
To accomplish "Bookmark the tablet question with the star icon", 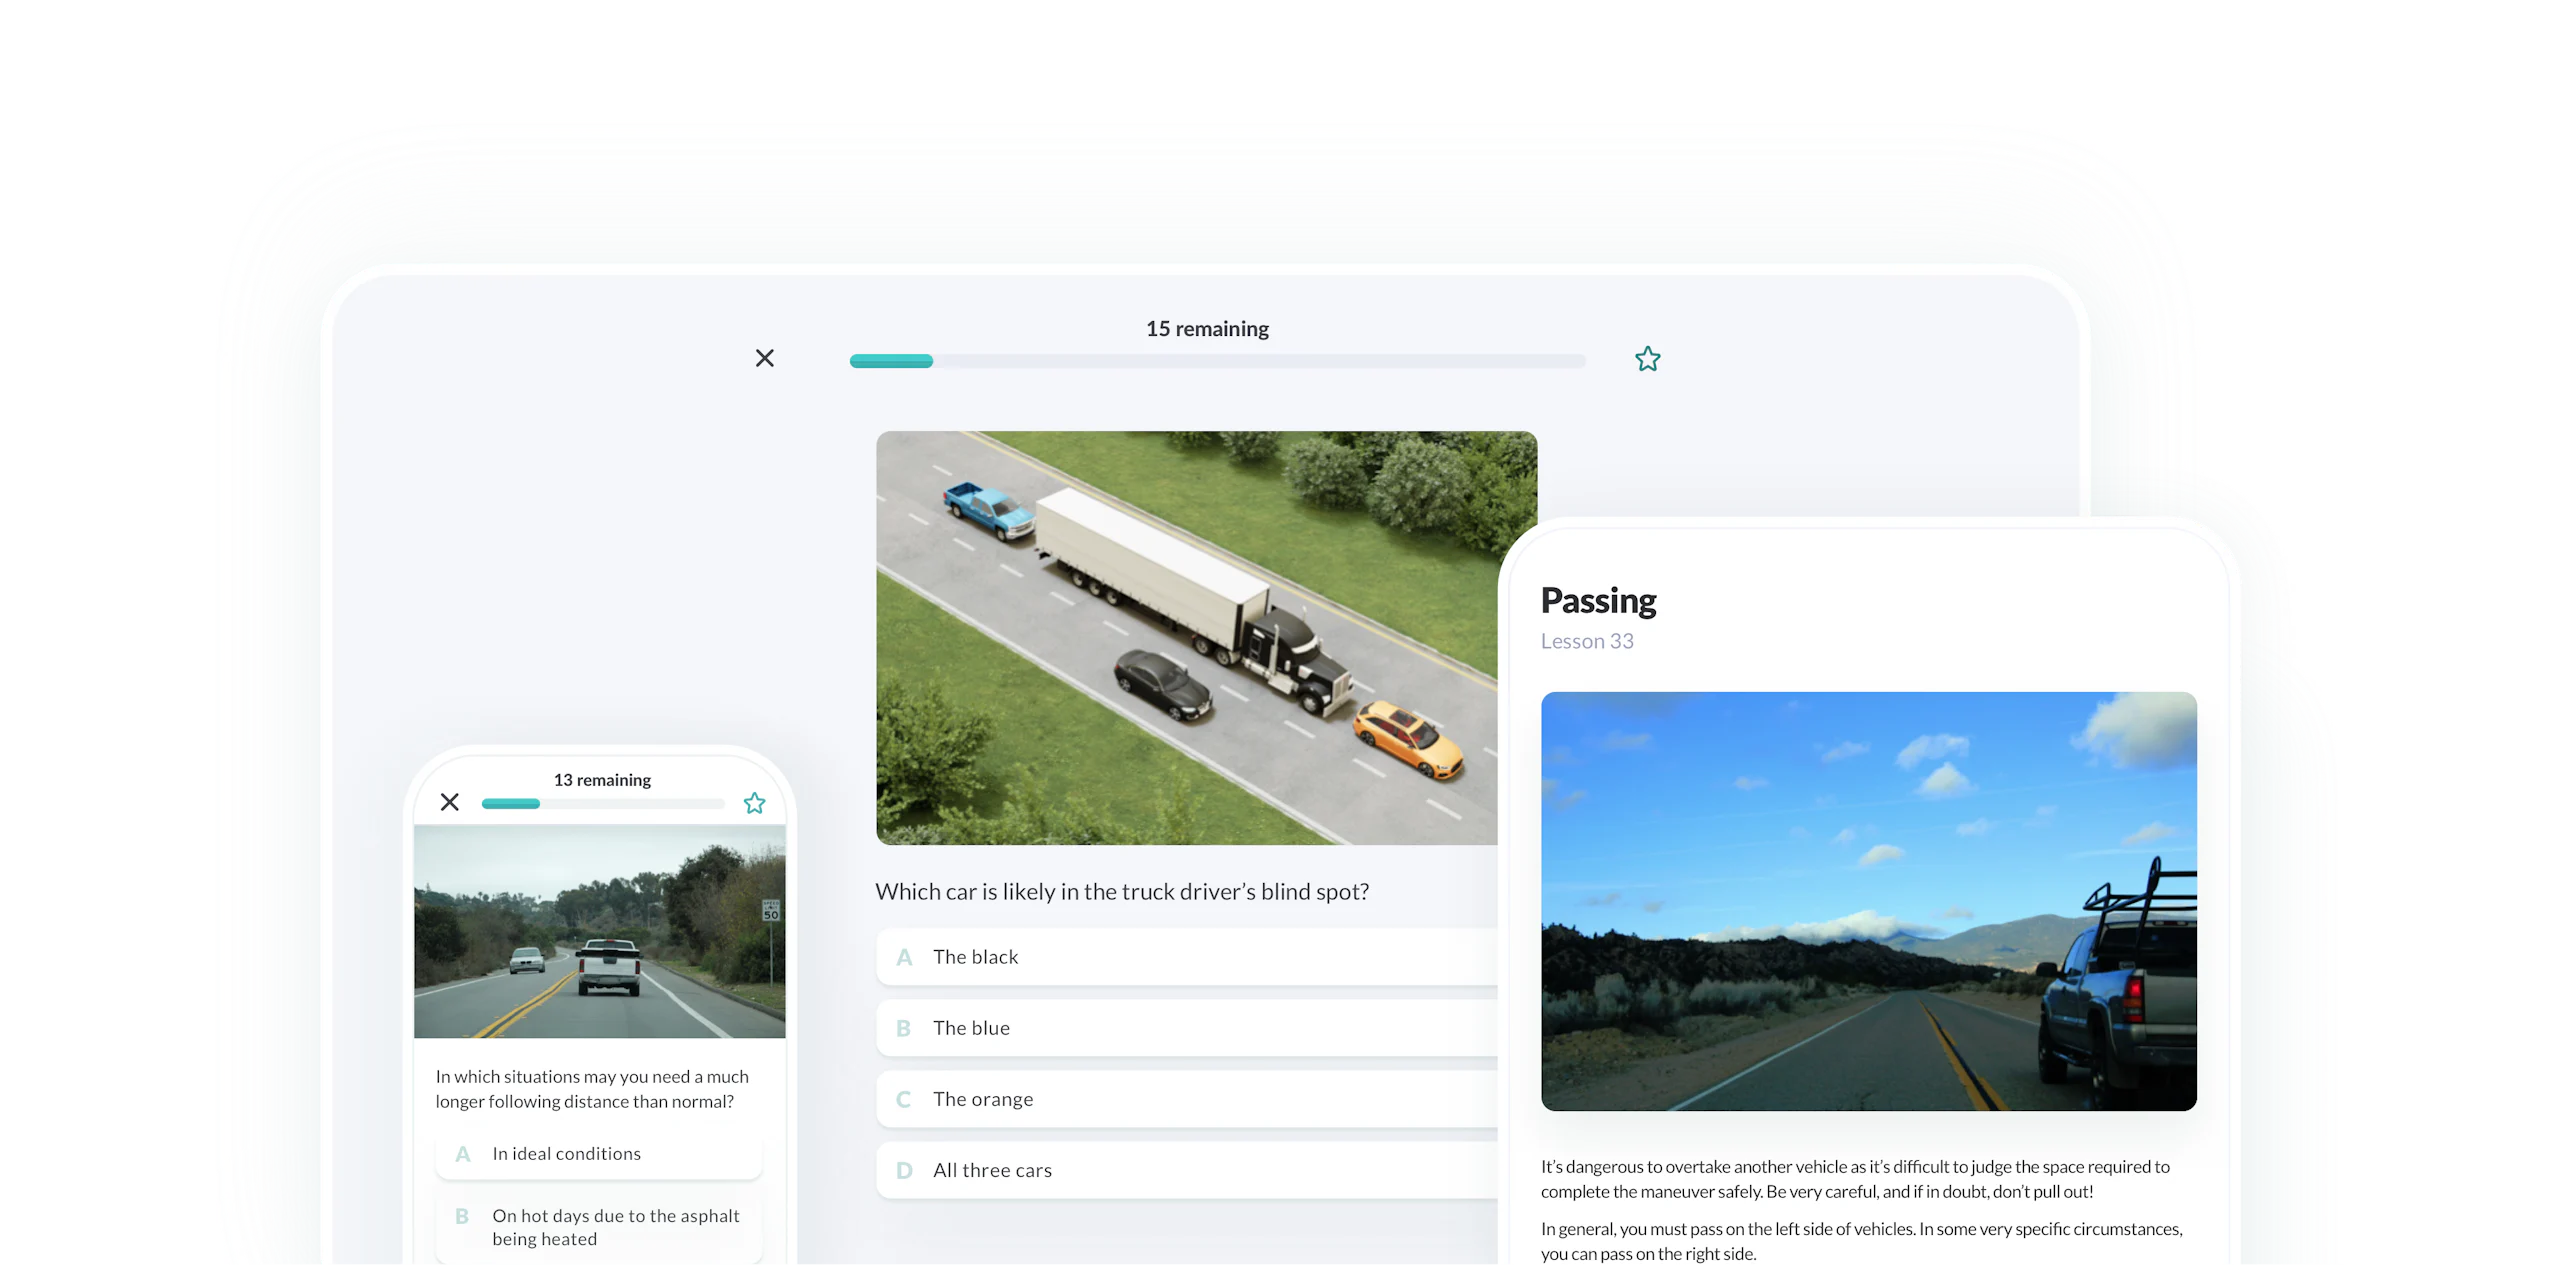I will point(1647,359).
